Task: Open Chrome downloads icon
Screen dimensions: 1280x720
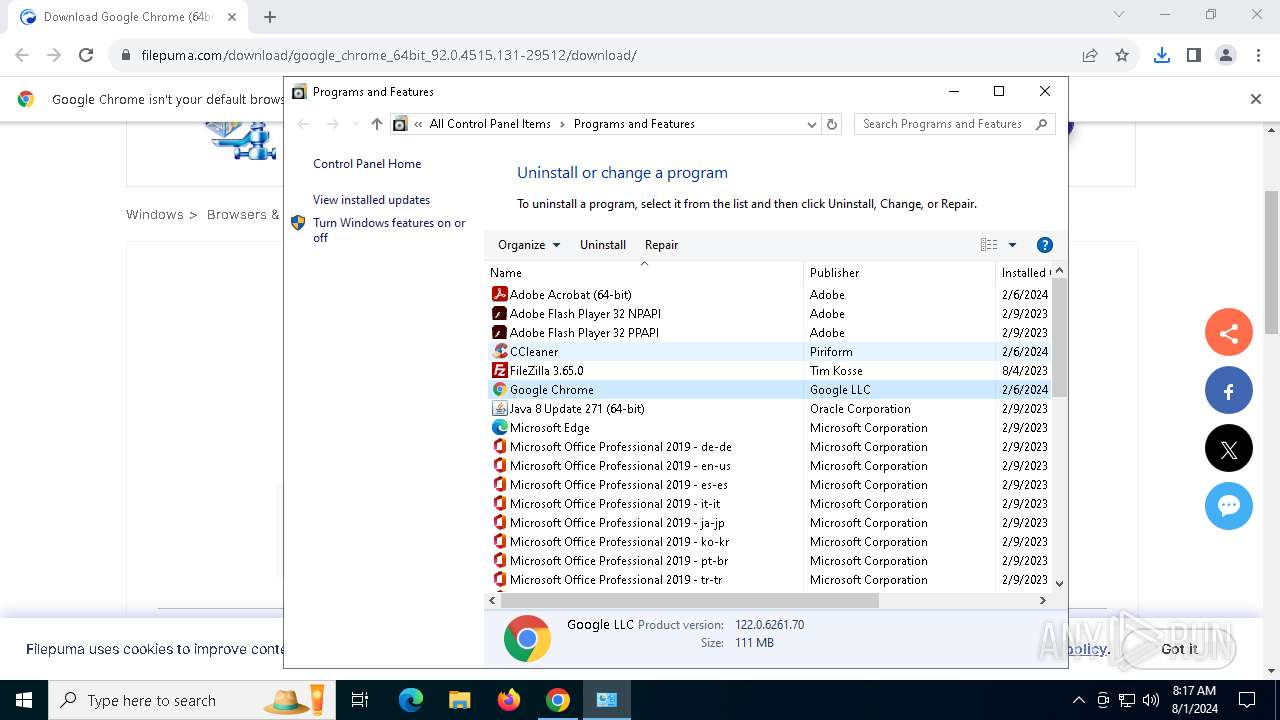Action: pos(1161,55)
